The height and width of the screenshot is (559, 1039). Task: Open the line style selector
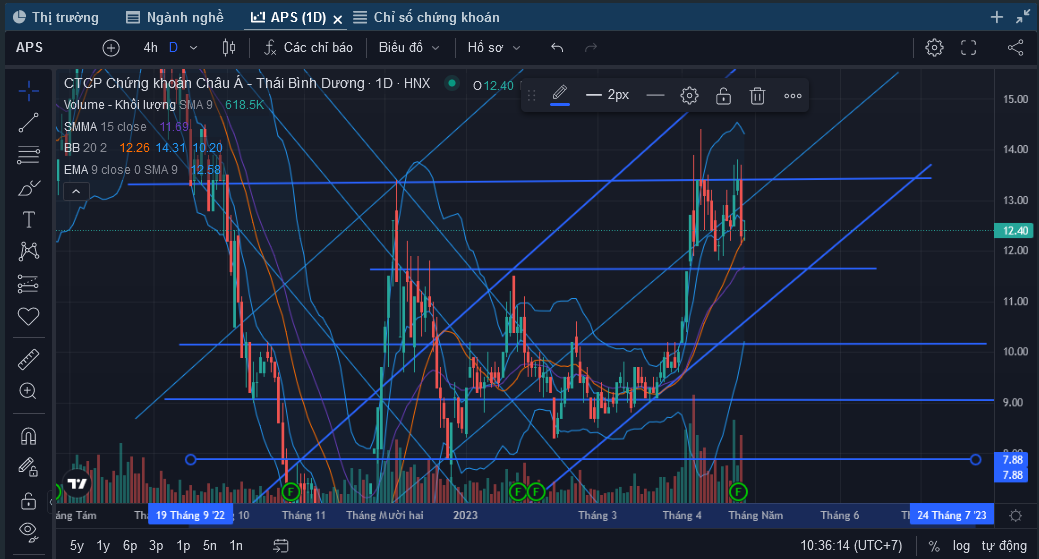coord(655,95)
